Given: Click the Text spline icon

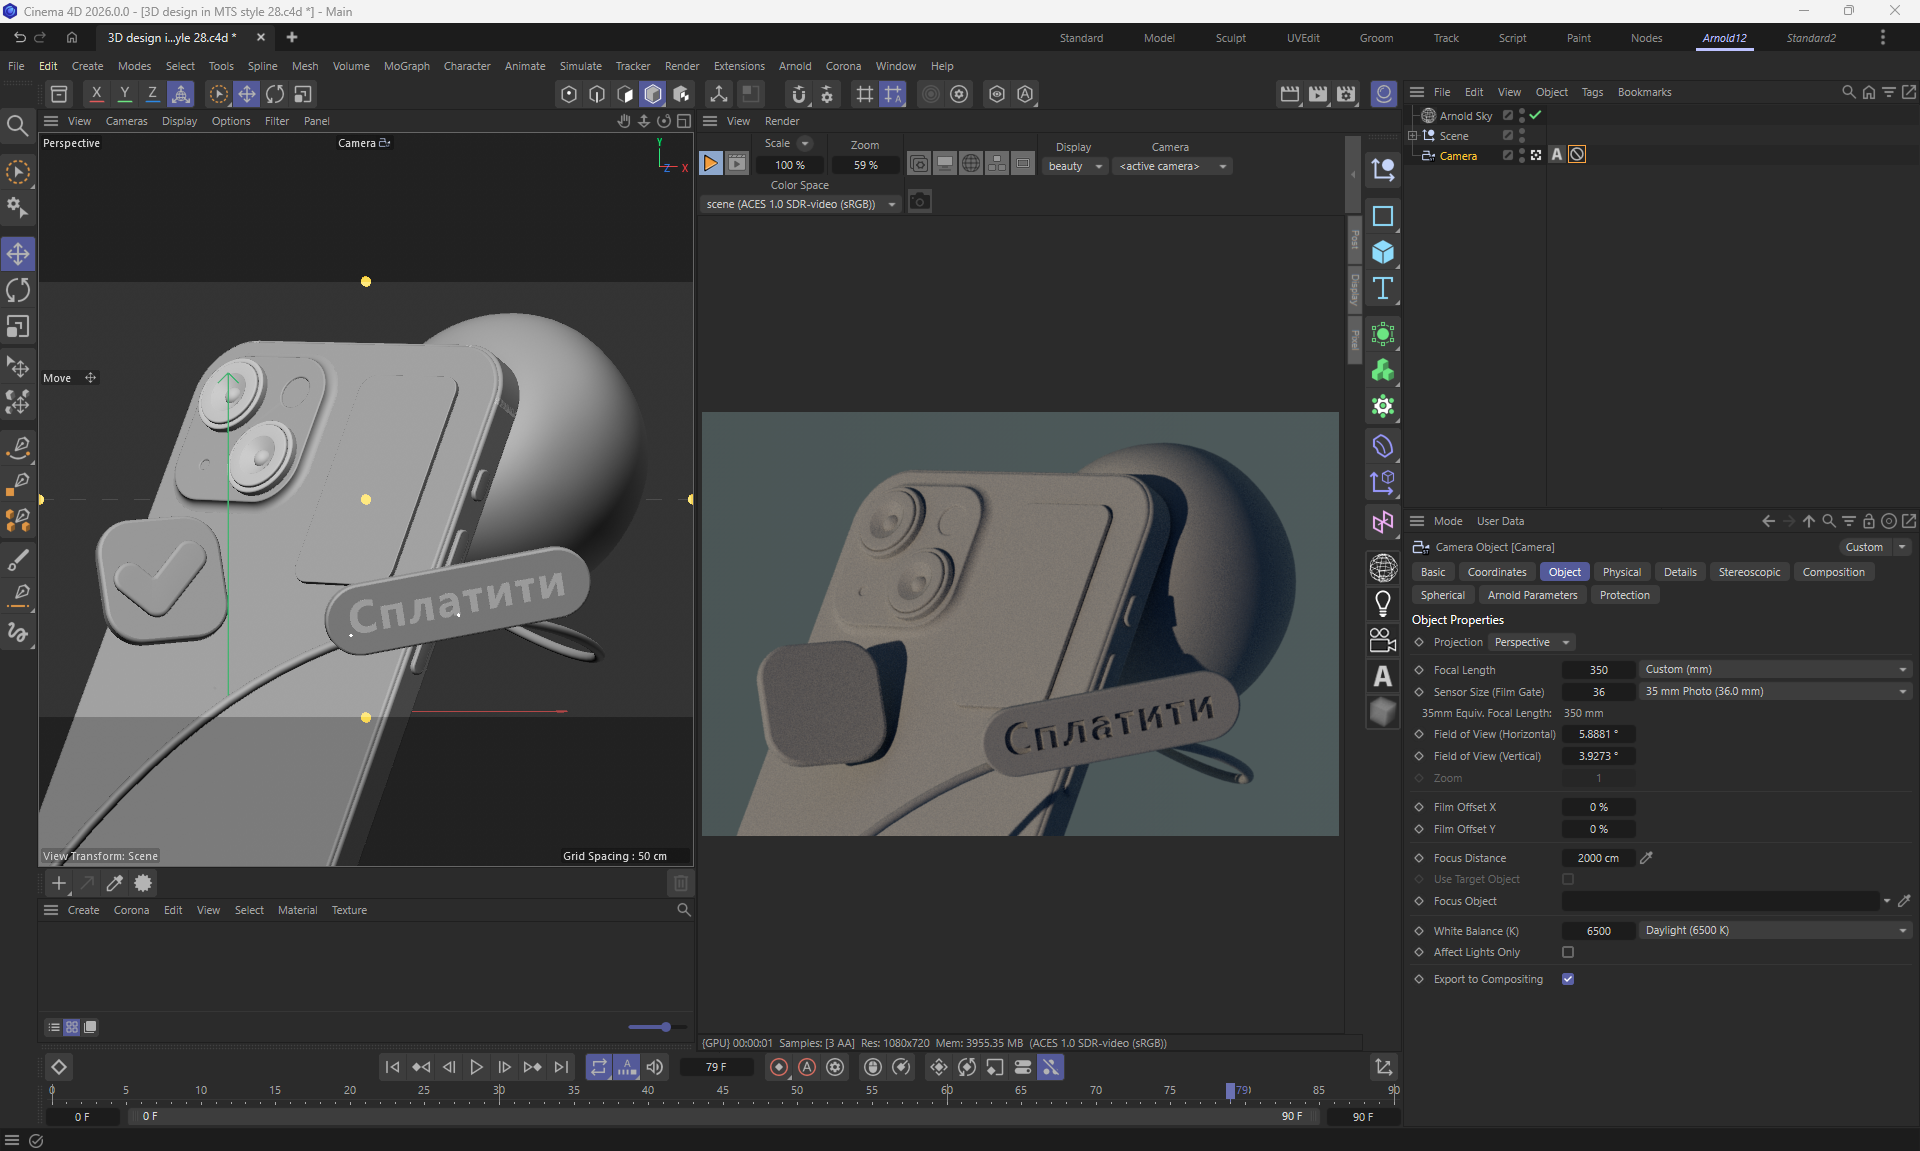Looking at the screenshot, I should pos(1383,289).
